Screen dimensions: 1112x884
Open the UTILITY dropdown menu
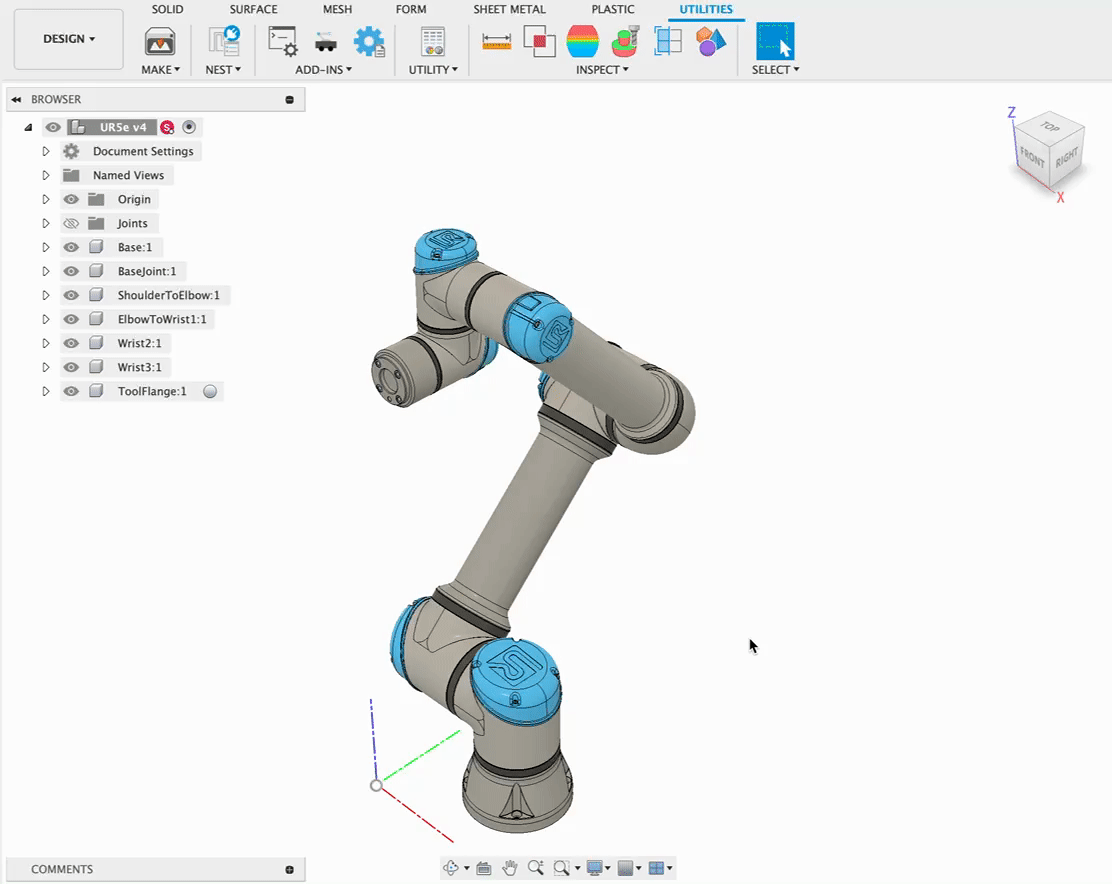433,69
